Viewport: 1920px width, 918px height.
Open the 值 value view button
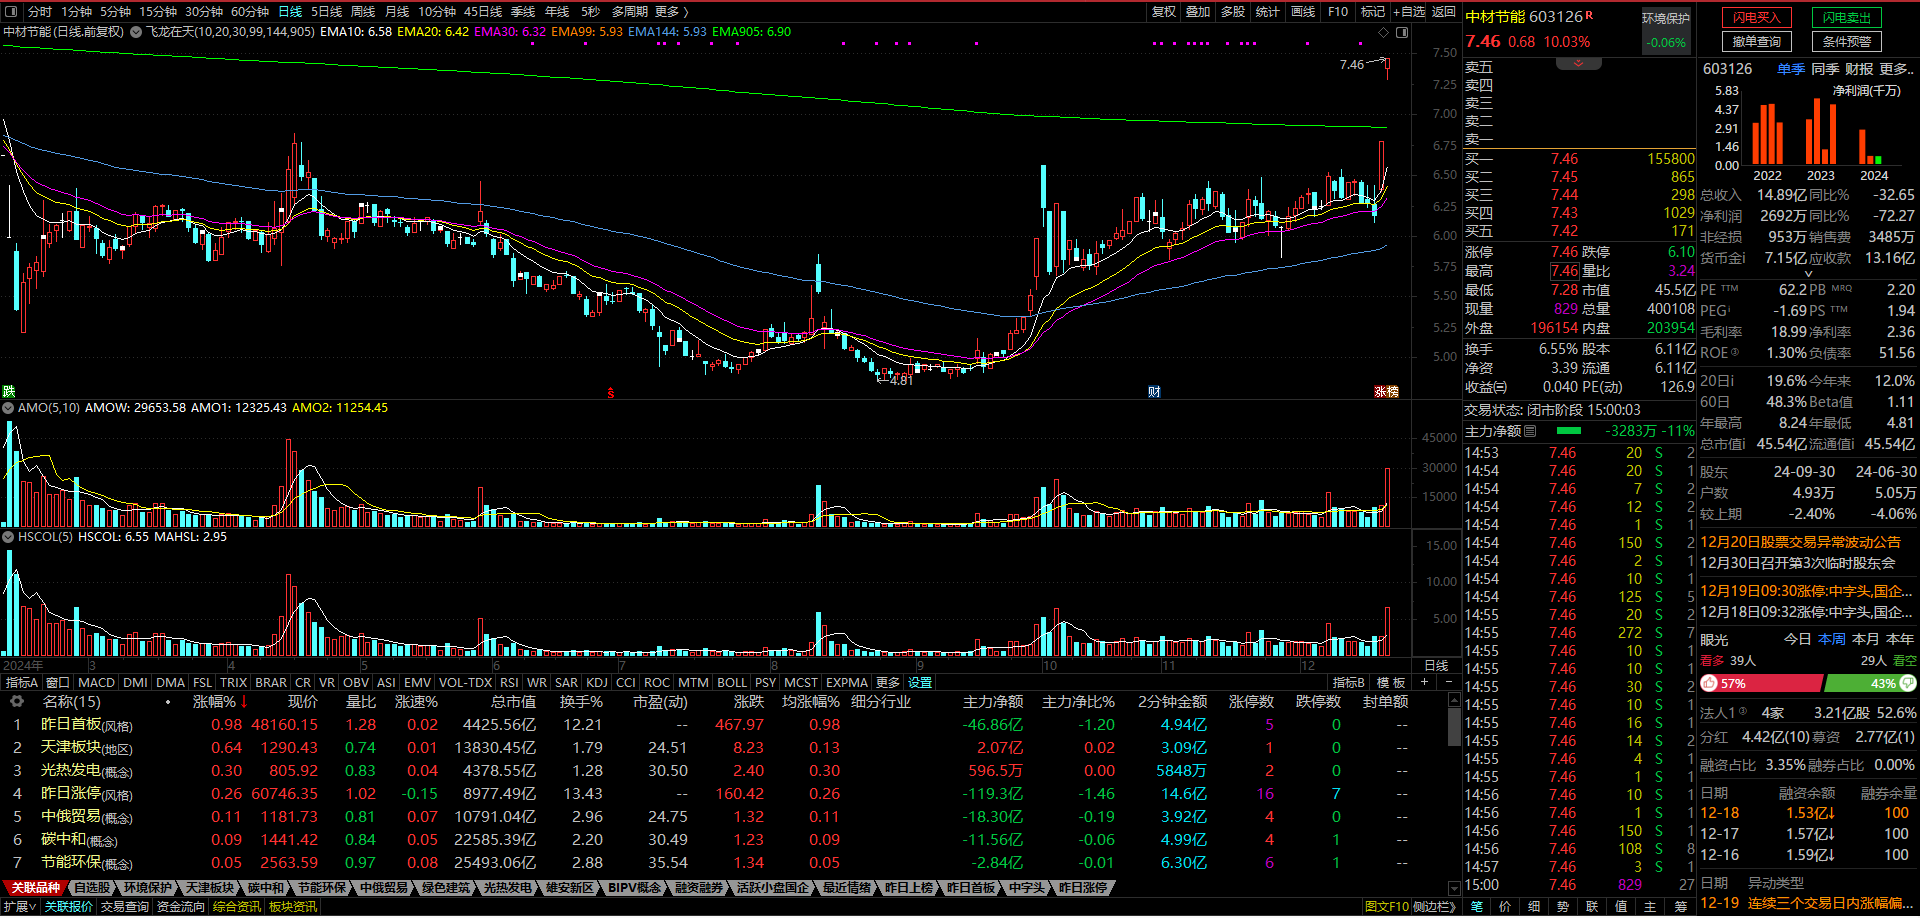1621,907
